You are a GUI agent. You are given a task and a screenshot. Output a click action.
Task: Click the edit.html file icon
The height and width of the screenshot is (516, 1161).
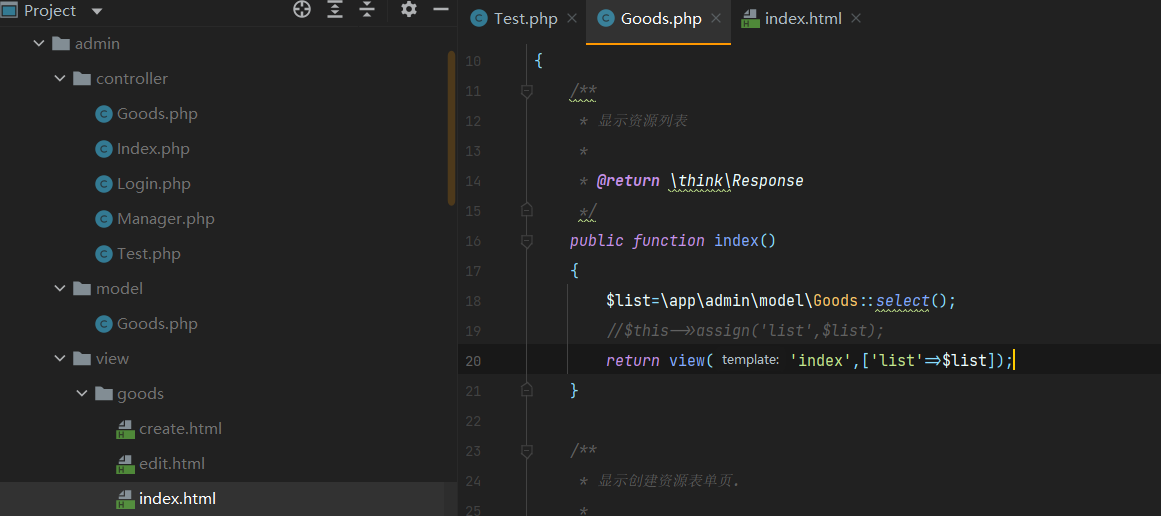coord(125,464)
